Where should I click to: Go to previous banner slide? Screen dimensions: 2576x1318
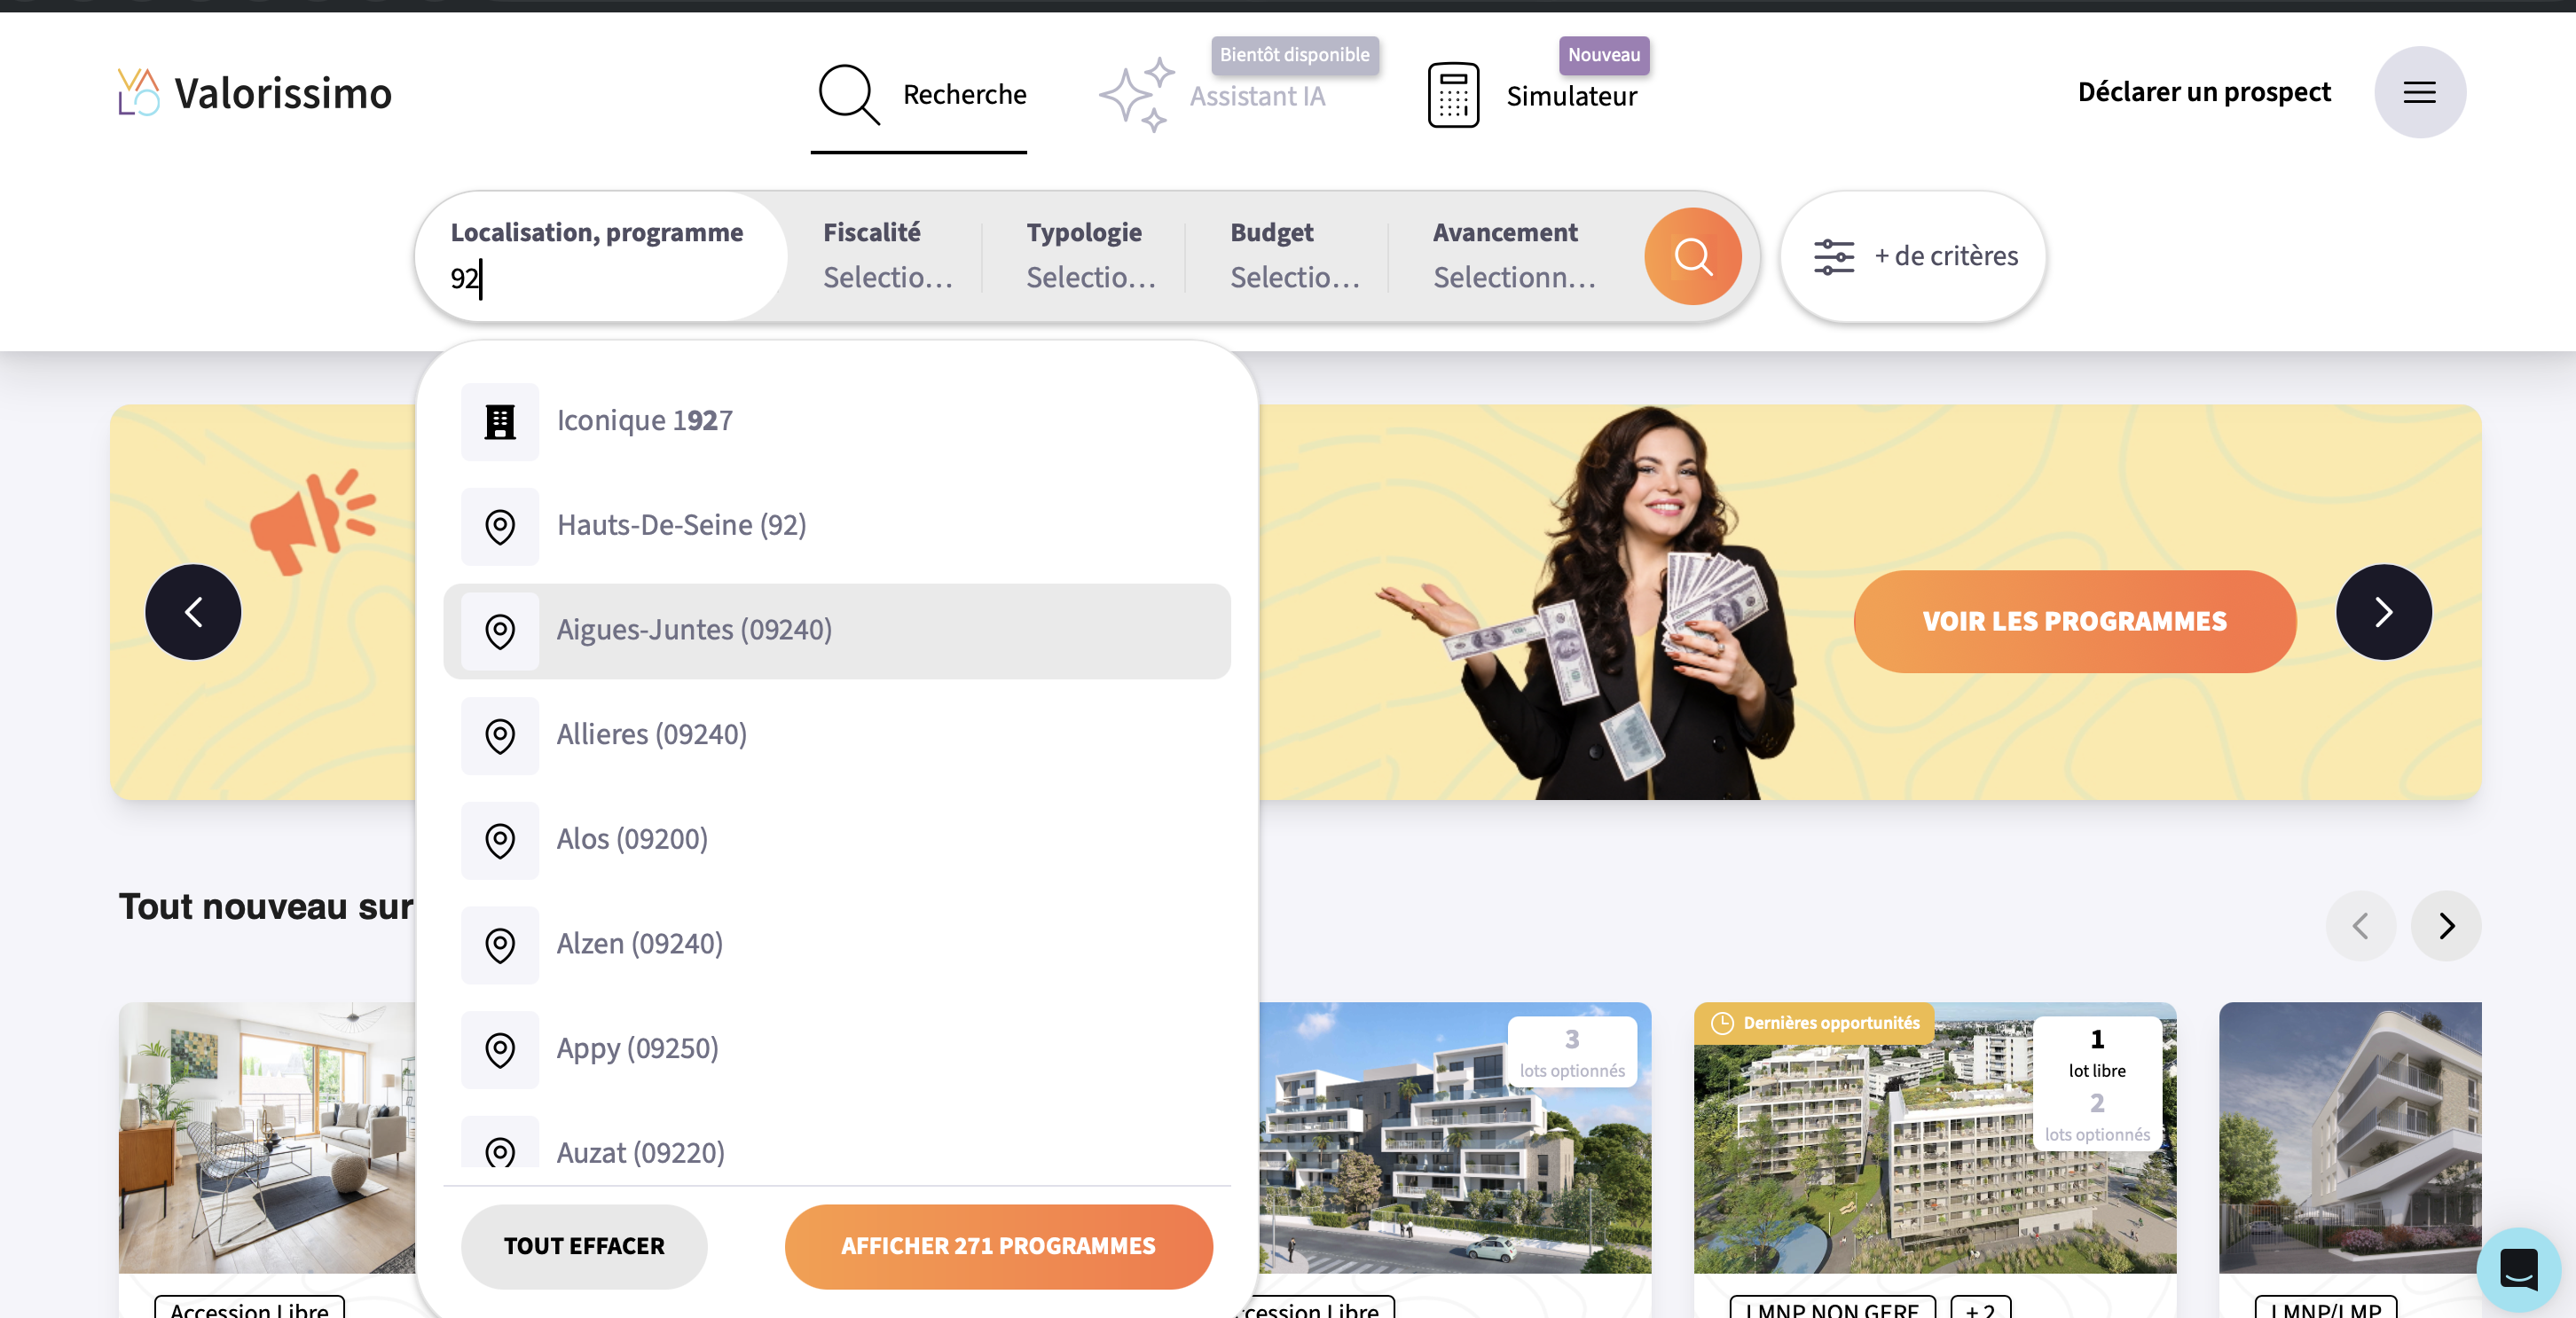tap(193, 612)
